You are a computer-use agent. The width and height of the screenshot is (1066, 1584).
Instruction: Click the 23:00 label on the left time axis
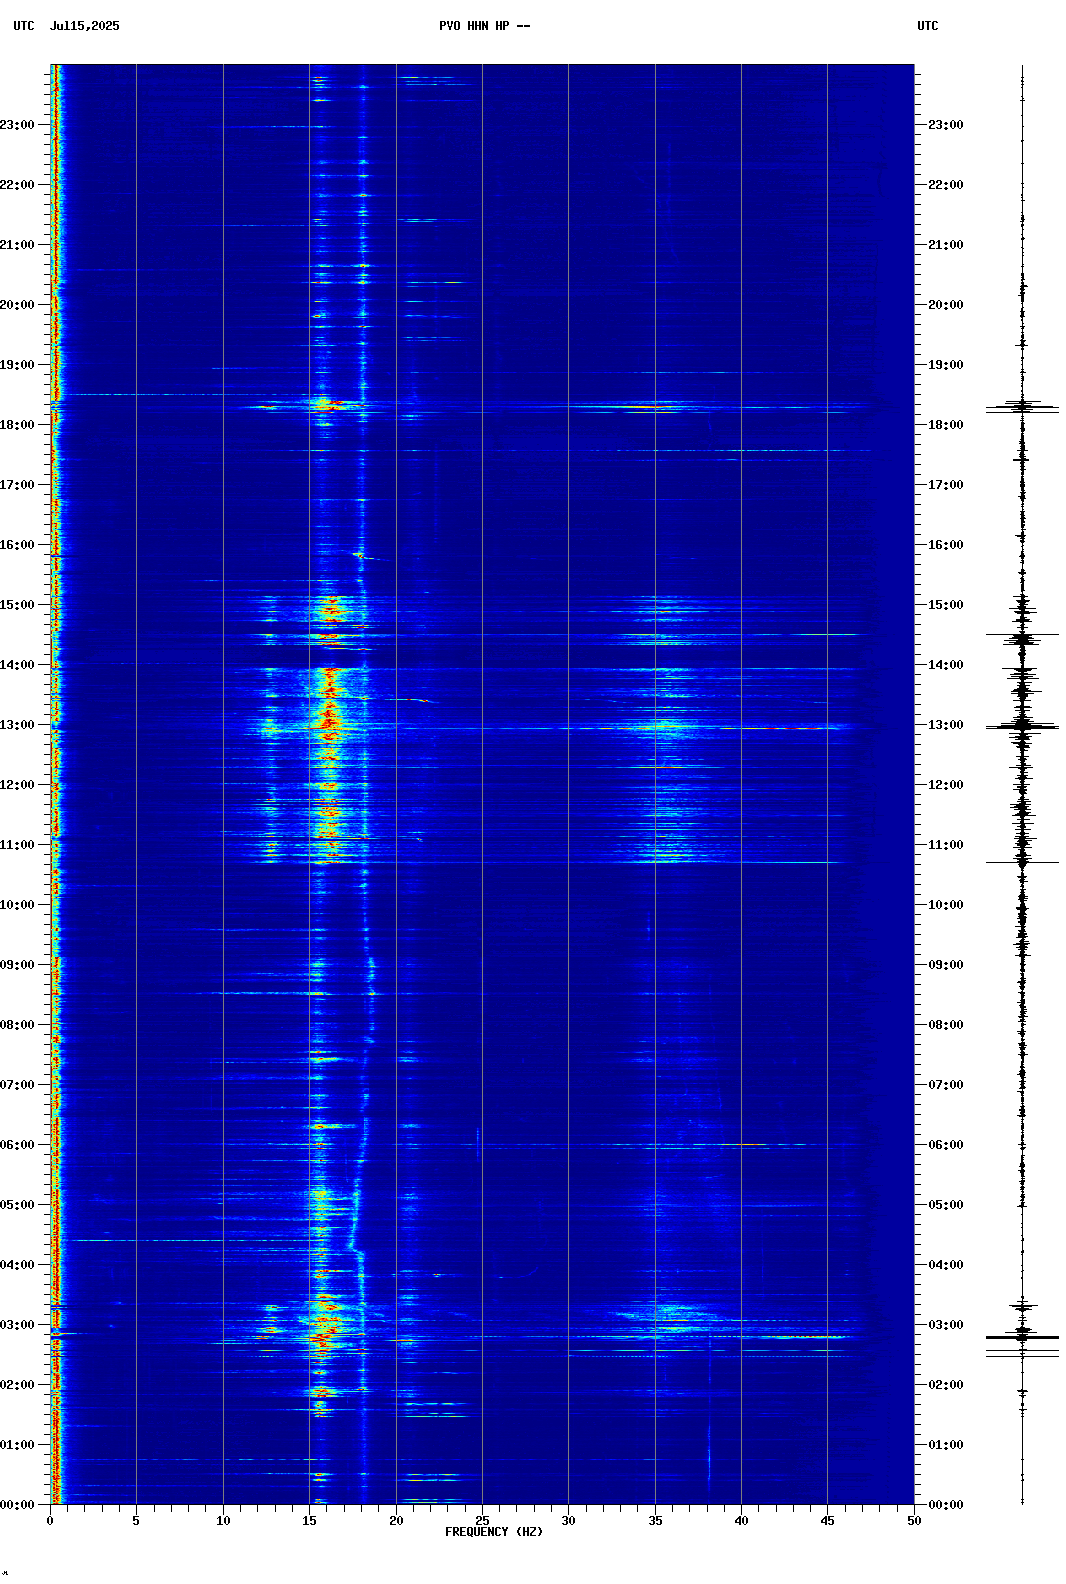coord(17,125)
